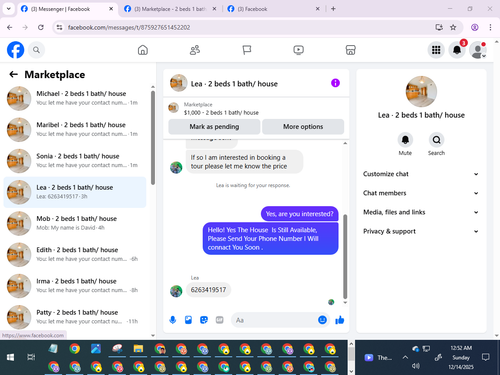
Task: Open the Windows Start menu
Action: pos(10,357)
